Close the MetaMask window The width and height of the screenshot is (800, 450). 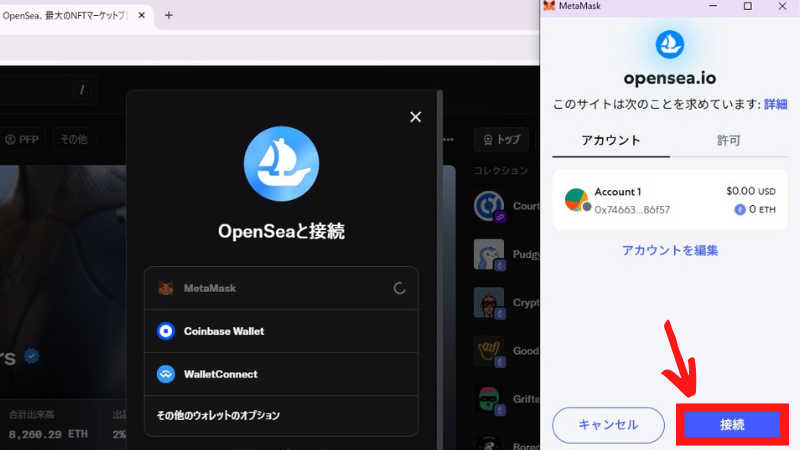pyautogui.click(x=782, y=6)
